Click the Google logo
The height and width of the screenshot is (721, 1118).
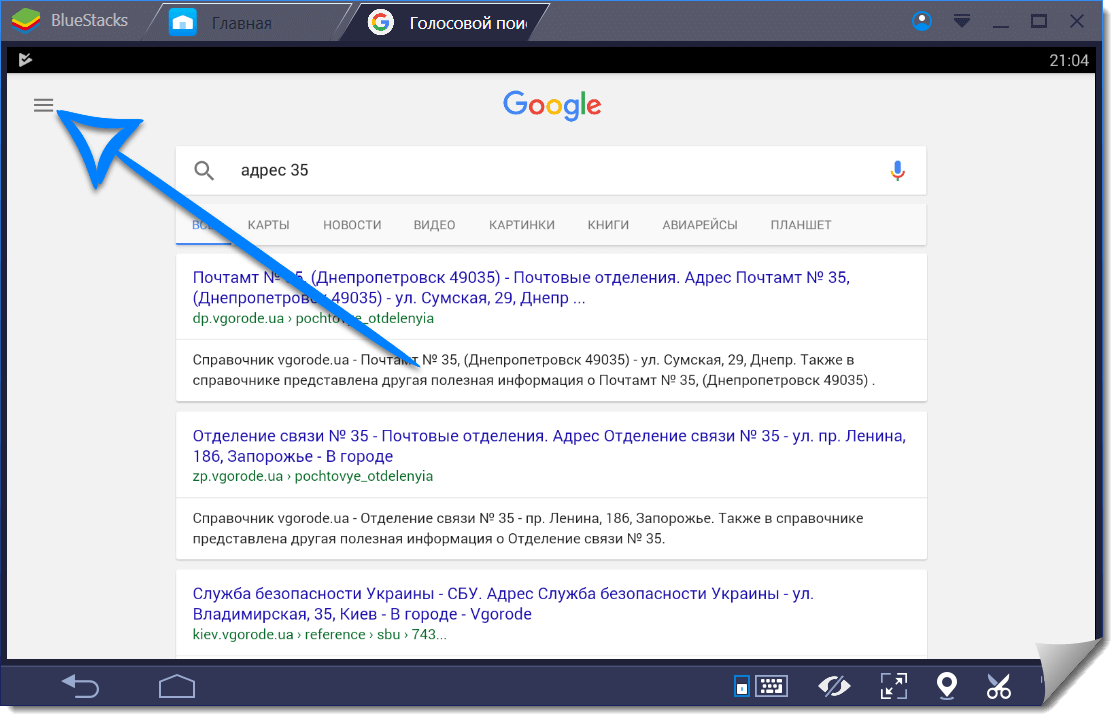tap(553, 106)
